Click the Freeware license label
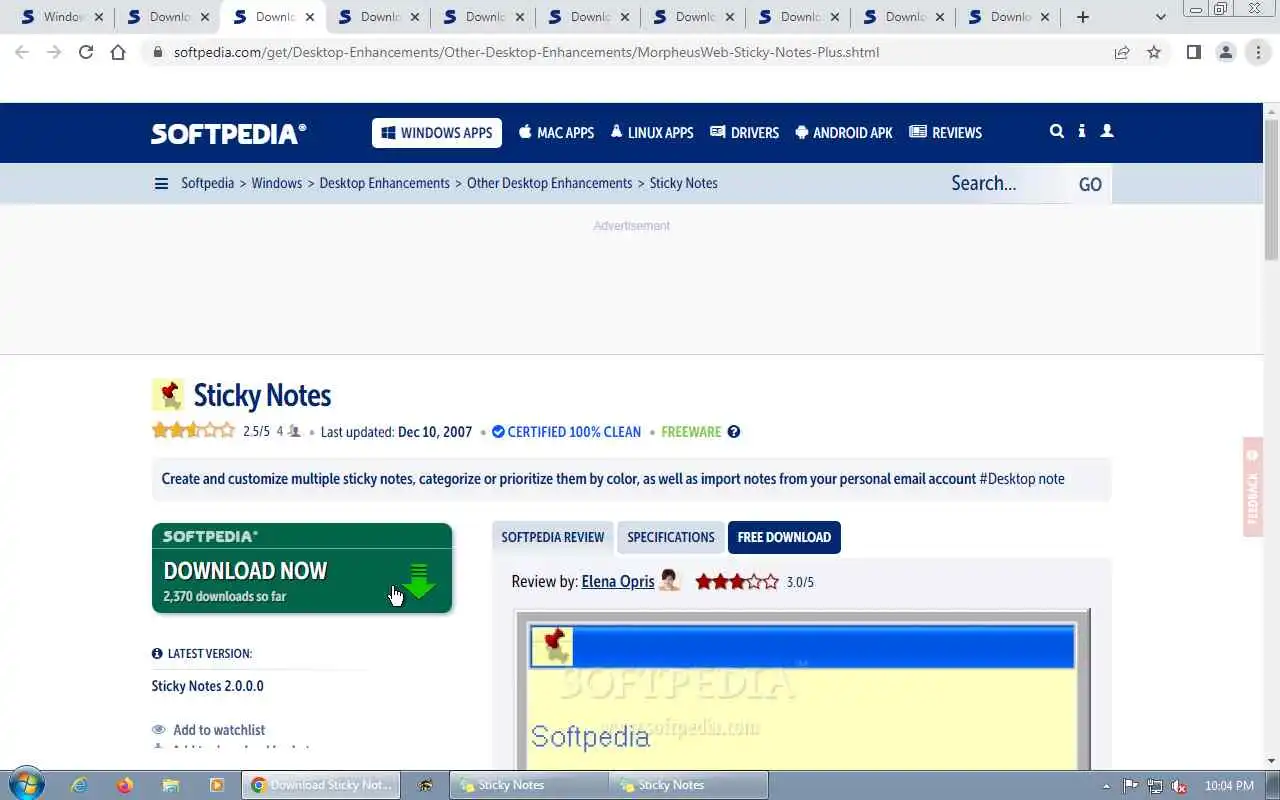 (691, 432)
